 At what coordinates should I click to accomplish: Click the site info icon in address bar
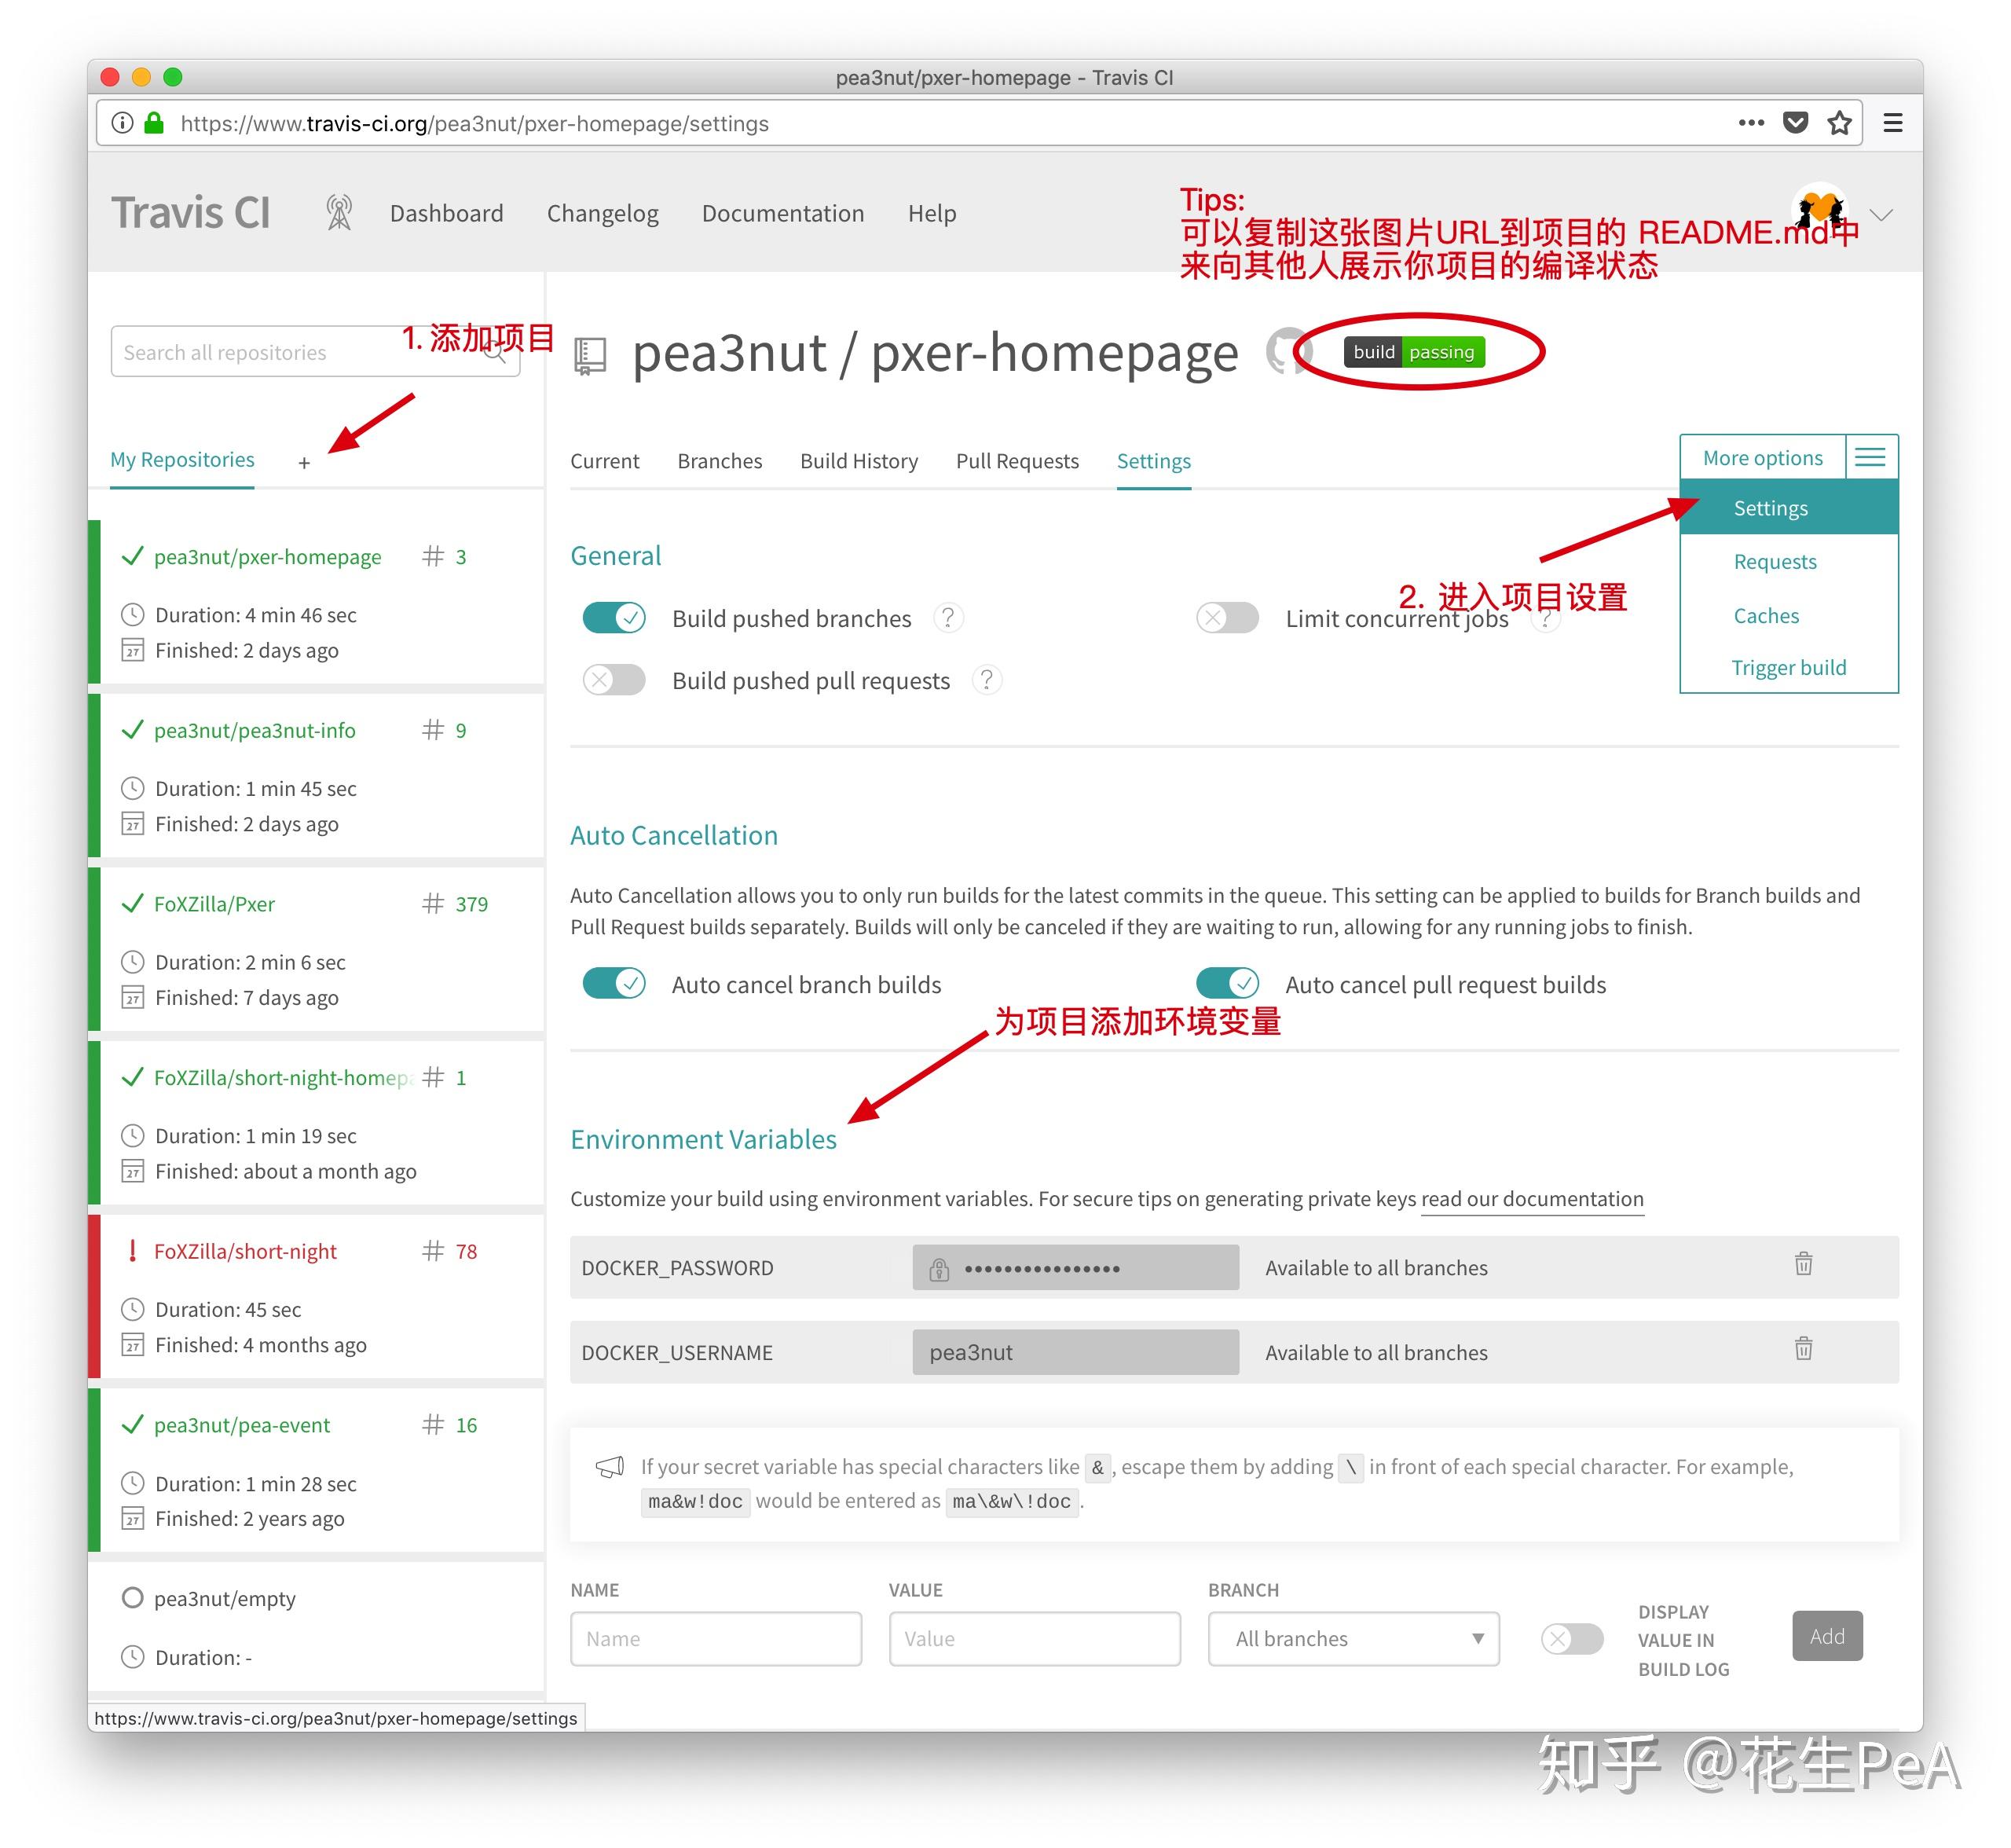(x=122, y=123)
